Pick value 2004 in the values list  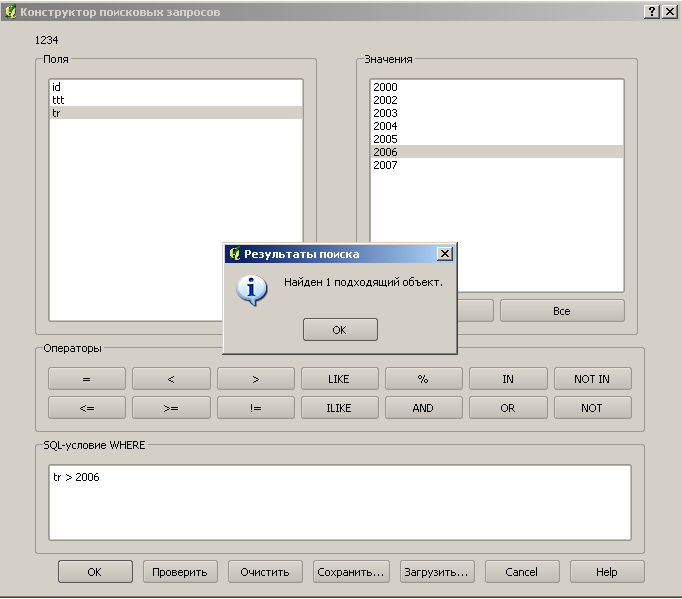tap(497, 126)
